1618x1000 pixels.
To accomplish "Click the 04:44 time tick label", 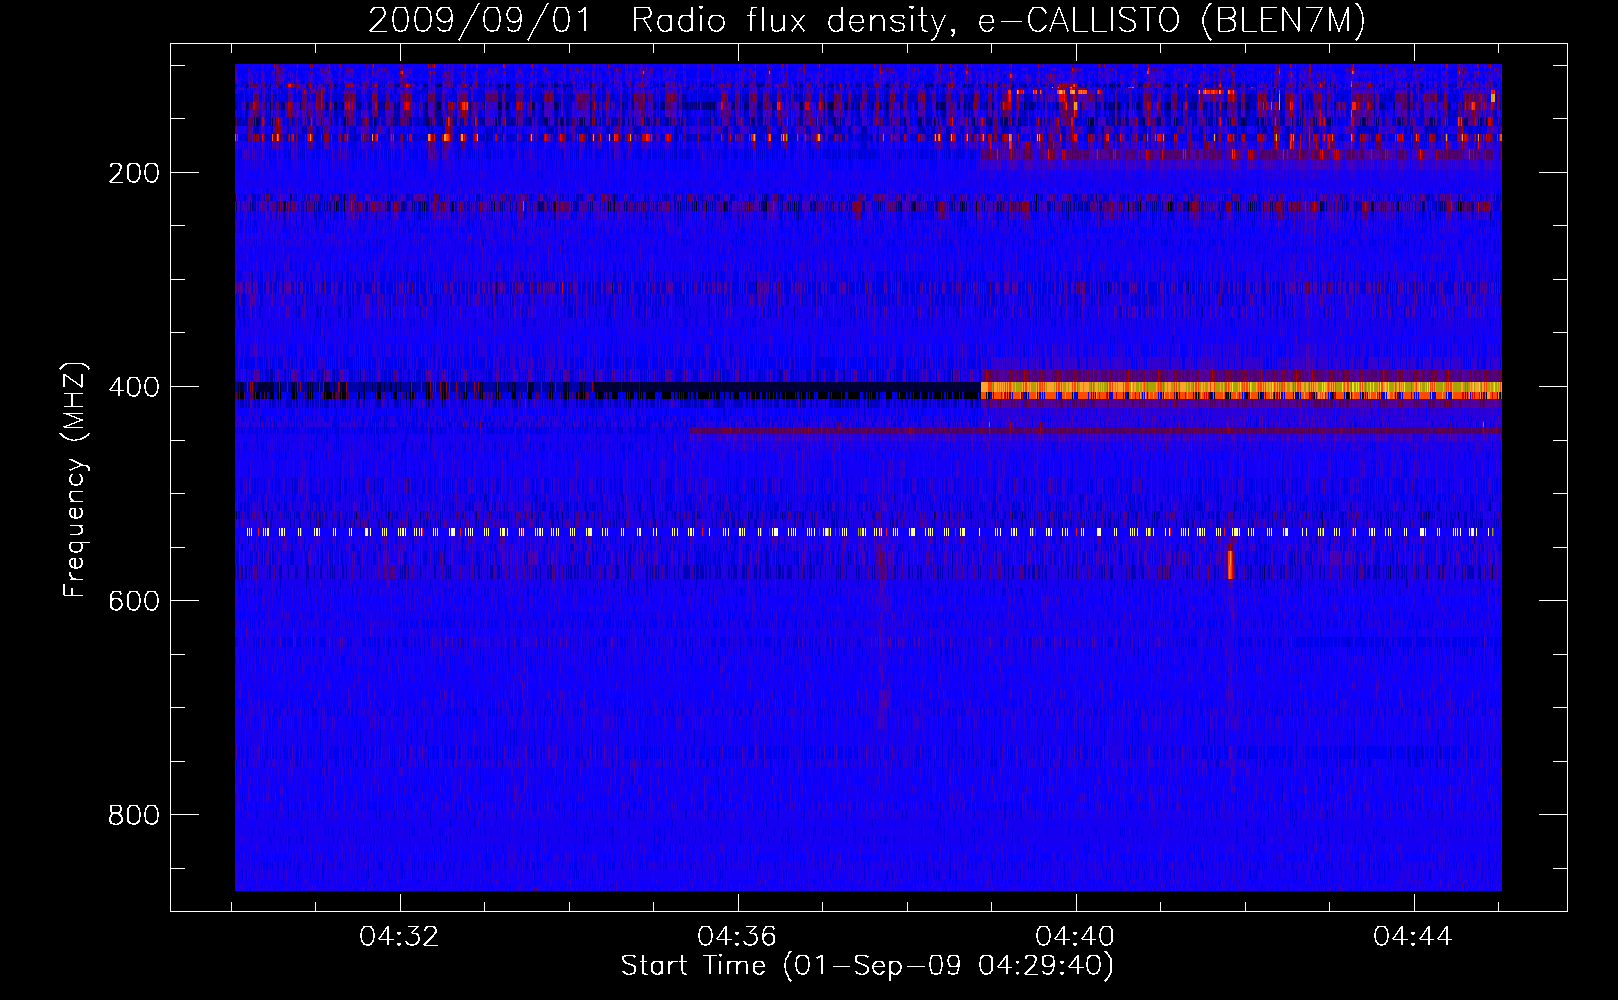I will point(1413,937).
